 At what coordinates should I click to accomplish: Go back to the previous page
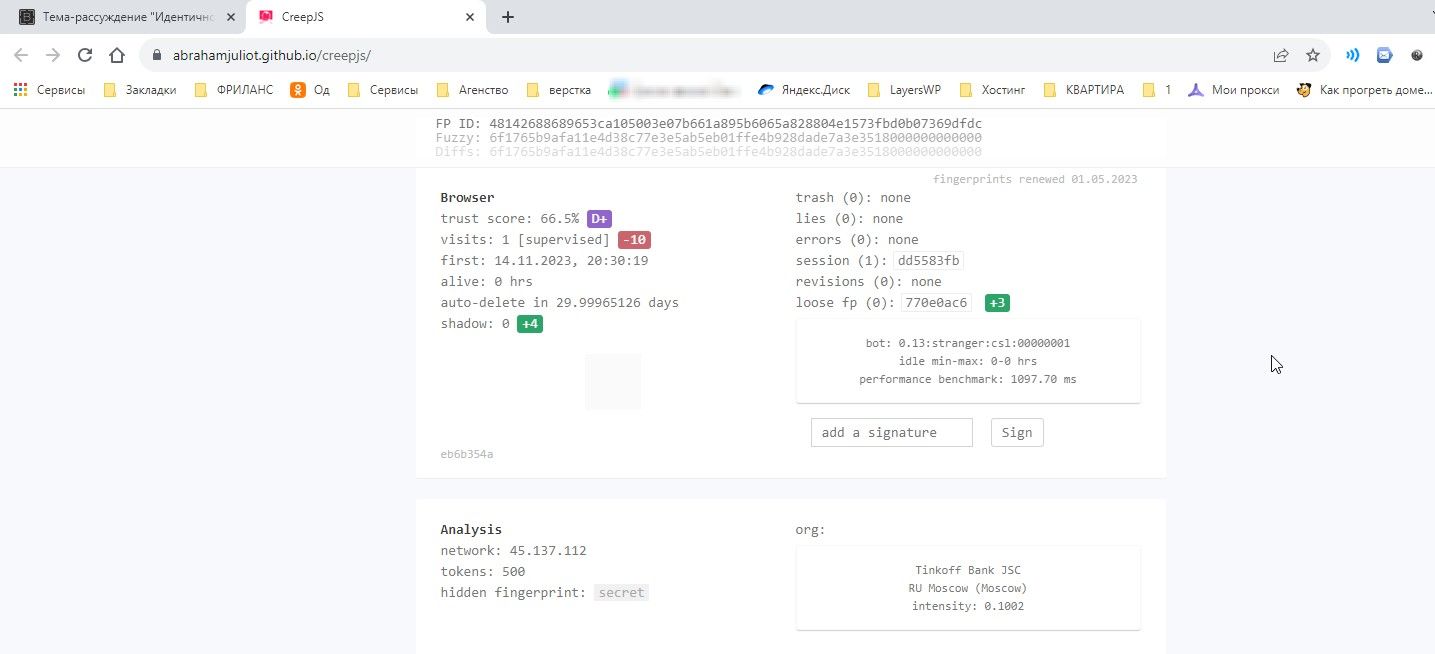[x=21, y=56]
